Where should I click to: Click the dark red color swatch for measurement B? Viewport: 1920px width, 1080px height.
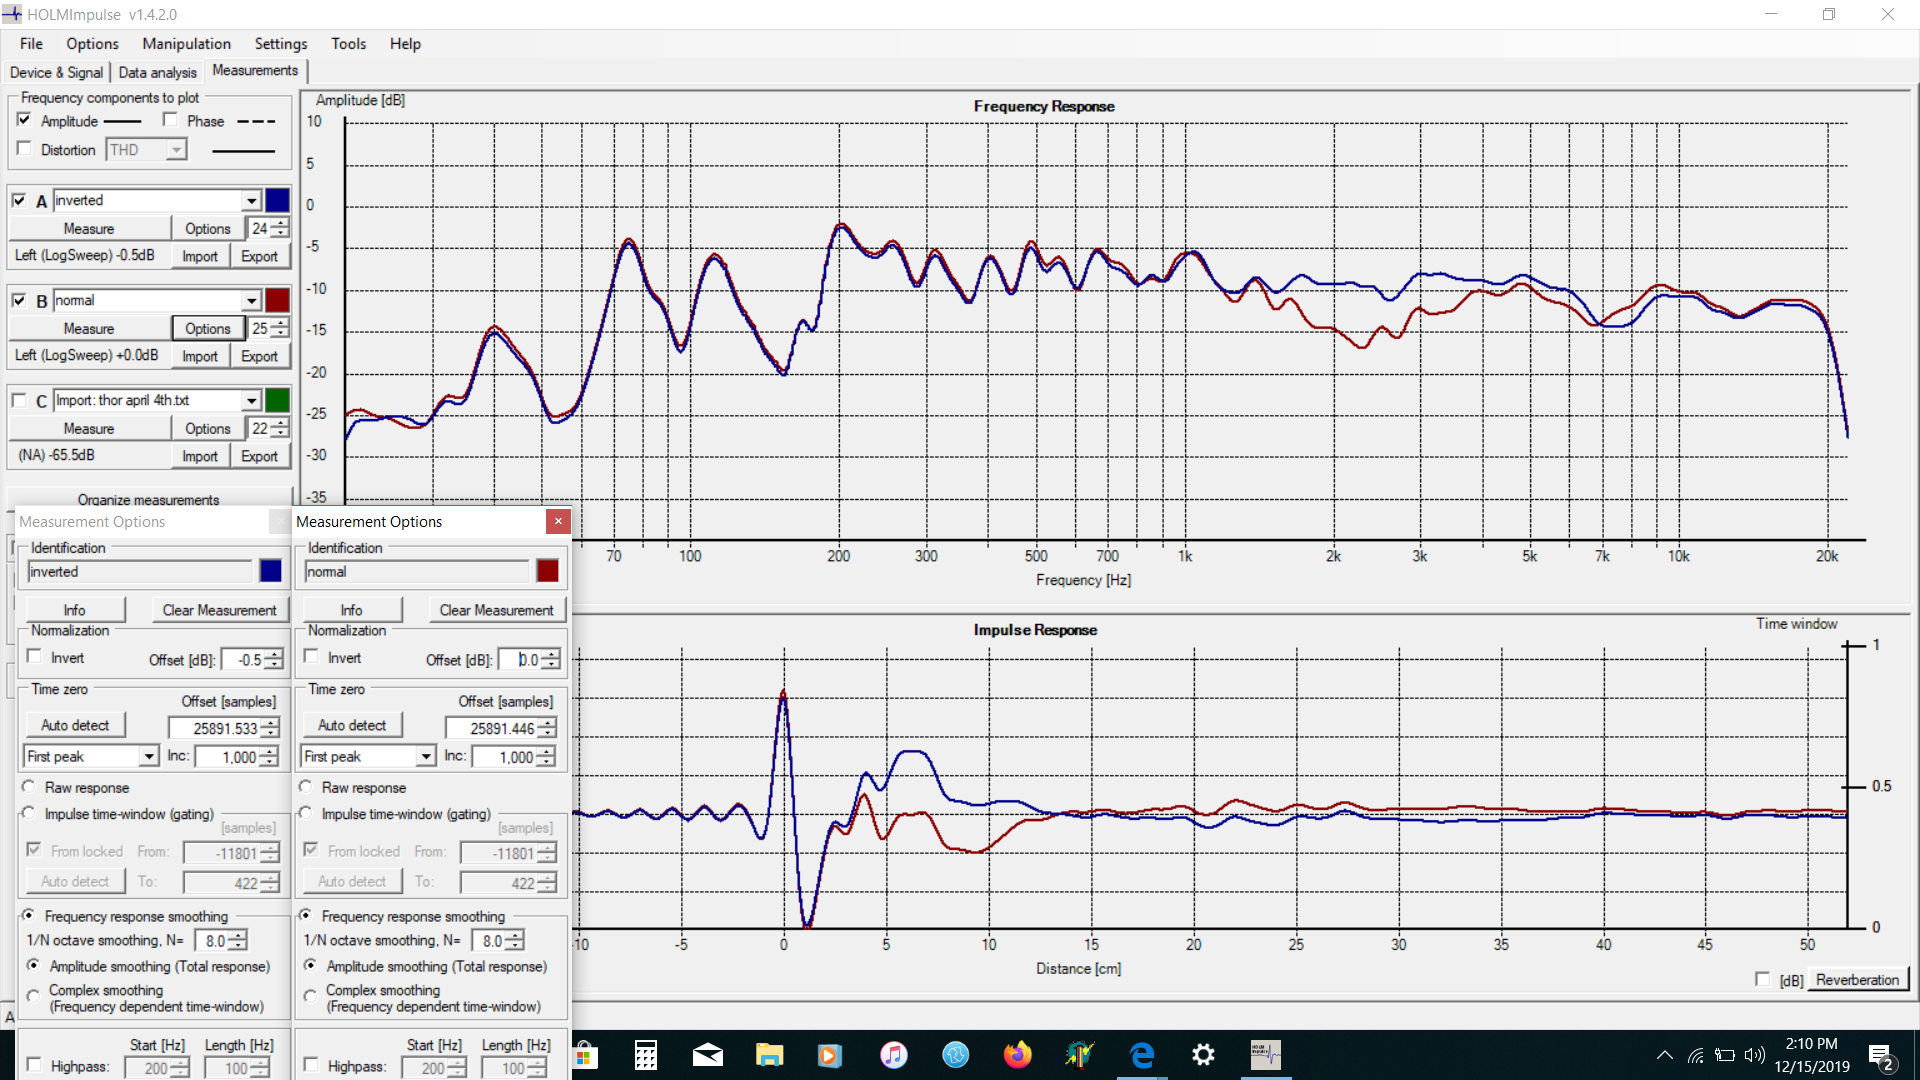277,300
